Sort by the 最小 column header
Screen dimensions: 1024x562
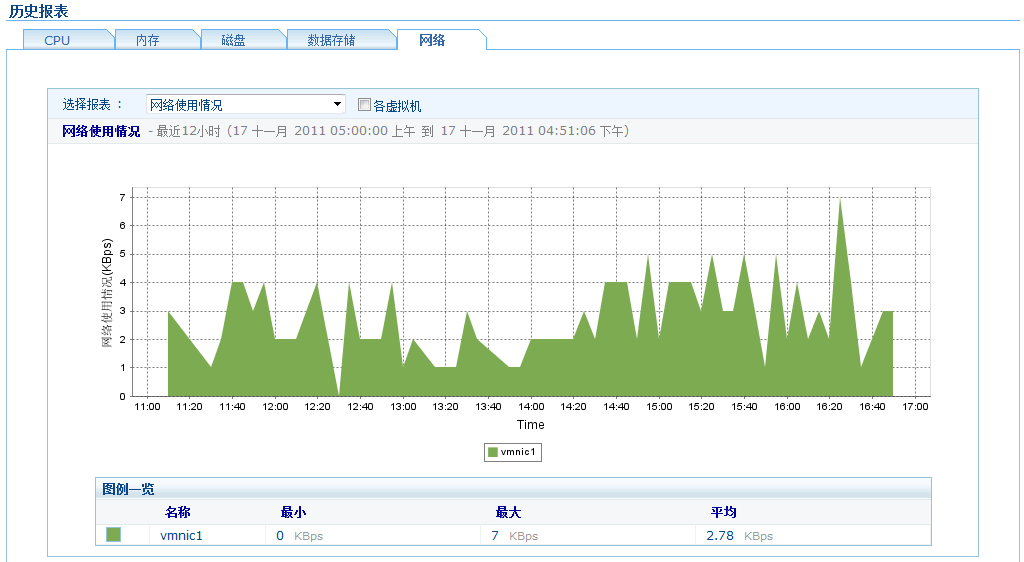coord(293,512)
